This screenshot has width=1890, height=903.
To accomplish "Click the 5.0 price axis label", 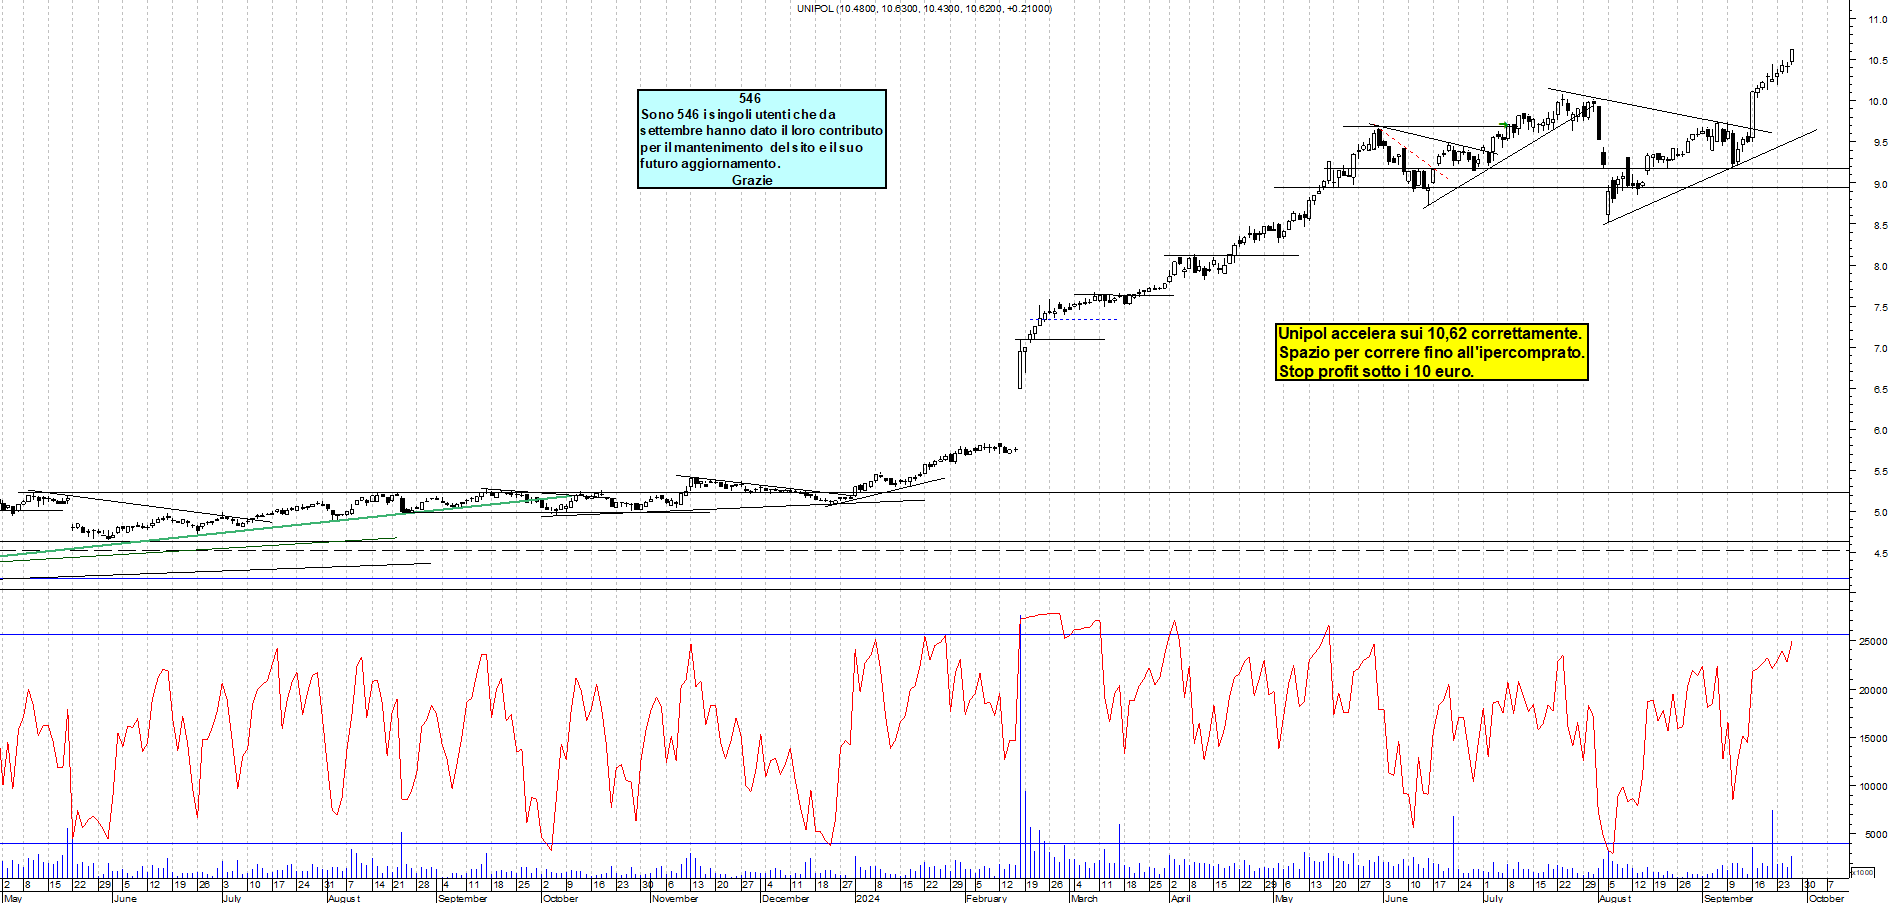I will tap(1879, 513).
